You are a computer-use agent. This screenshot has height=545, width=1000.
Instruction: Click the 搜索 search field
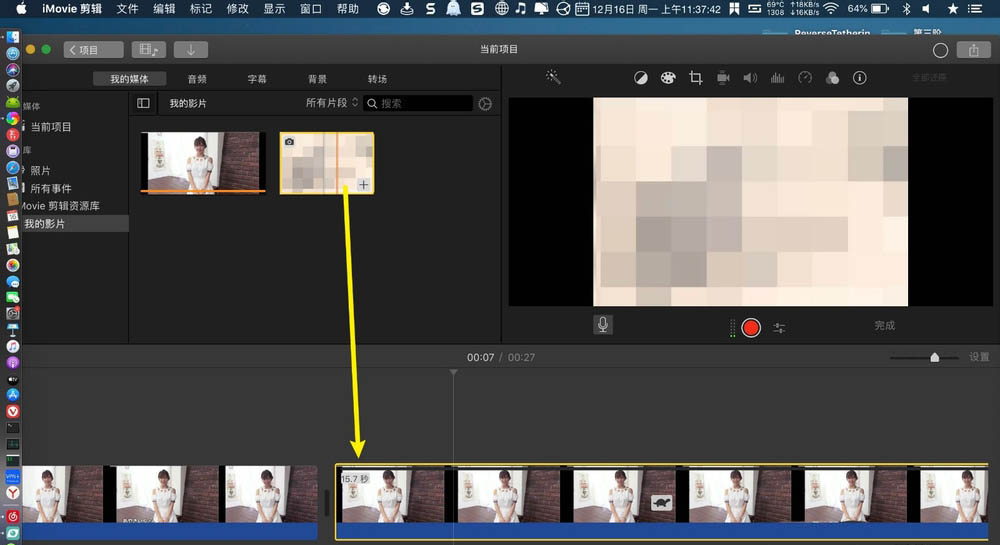tap(418, 103)
